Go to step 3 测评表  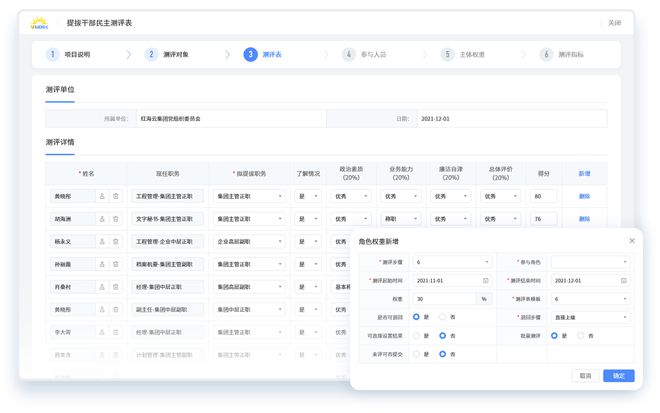263,54
